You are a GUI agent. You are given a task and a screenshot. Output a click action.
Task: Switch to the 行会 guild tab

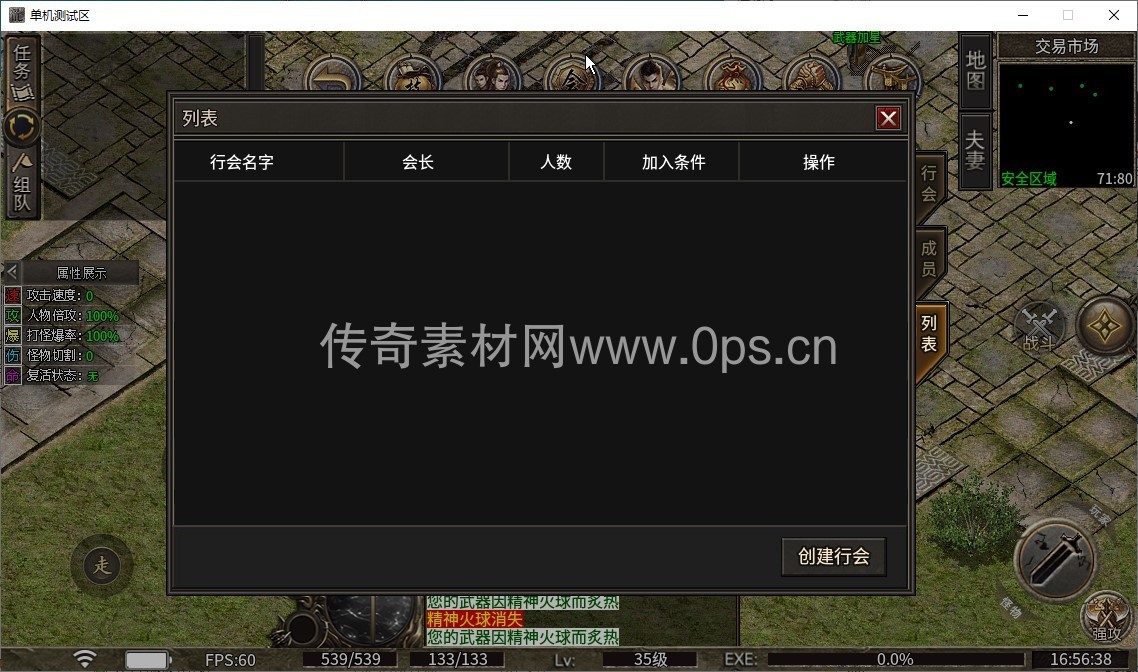click(929, 184)
